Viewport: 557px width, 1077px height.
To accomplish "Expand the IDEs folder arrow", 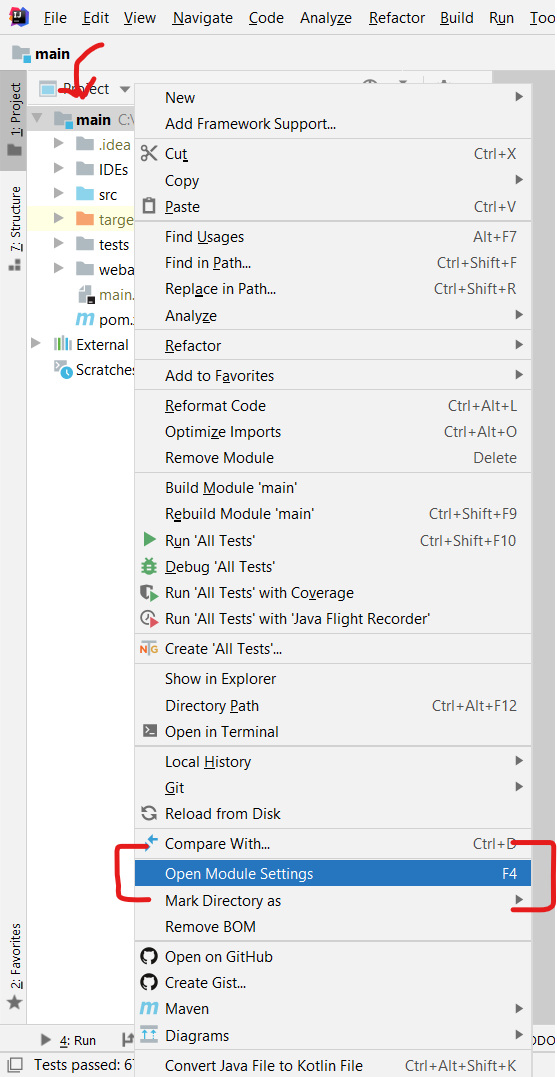I will coord(58,169).
